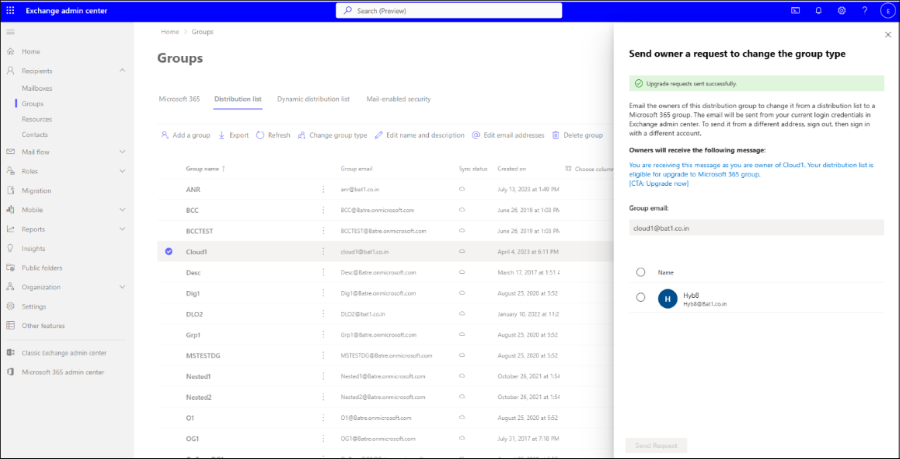Sort by Group name column header
The height and width of the screenshot is (459, 900).
tap(205, 169)
